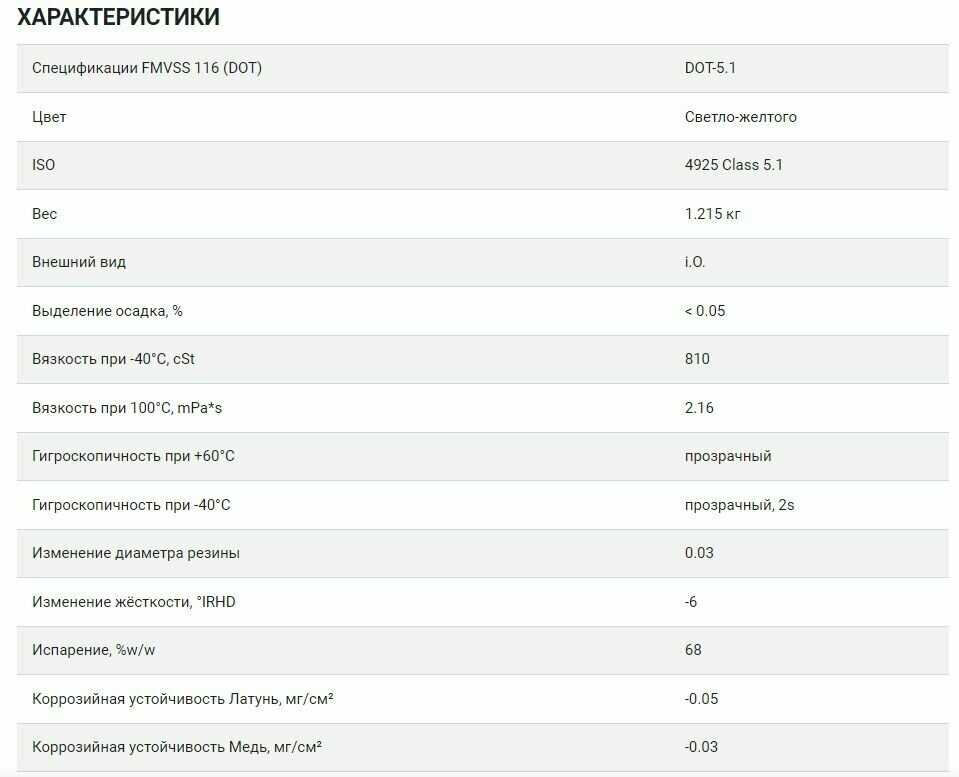Click the 1.215 кг weight value
The image size is (959, 777).
tap(712, 214)
